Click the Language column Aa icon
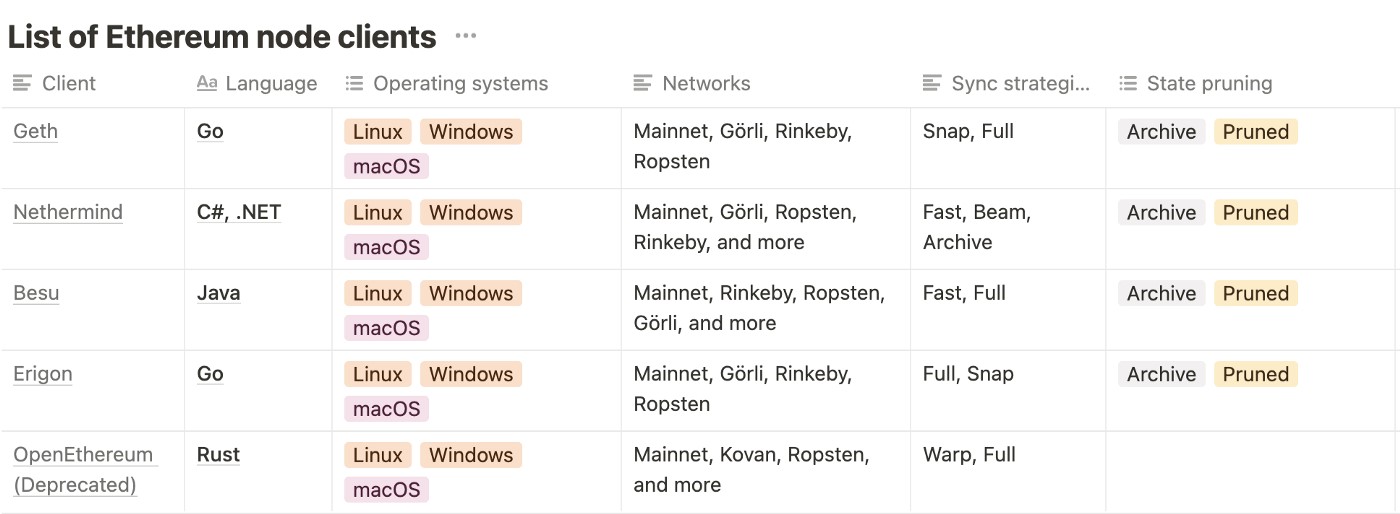The height and width of the screenshot is (514, 1400). tap(207, 84)
